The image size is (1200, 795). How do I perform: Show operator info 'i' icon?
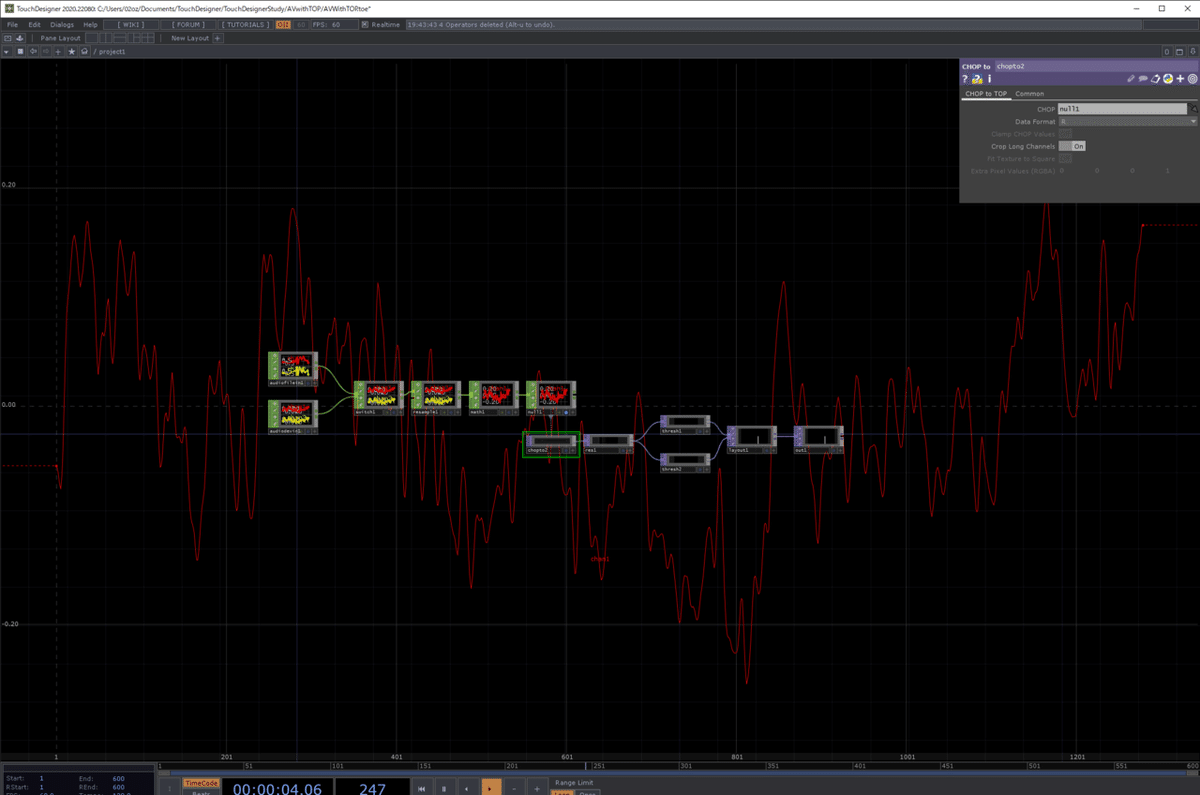coord(990,79)
